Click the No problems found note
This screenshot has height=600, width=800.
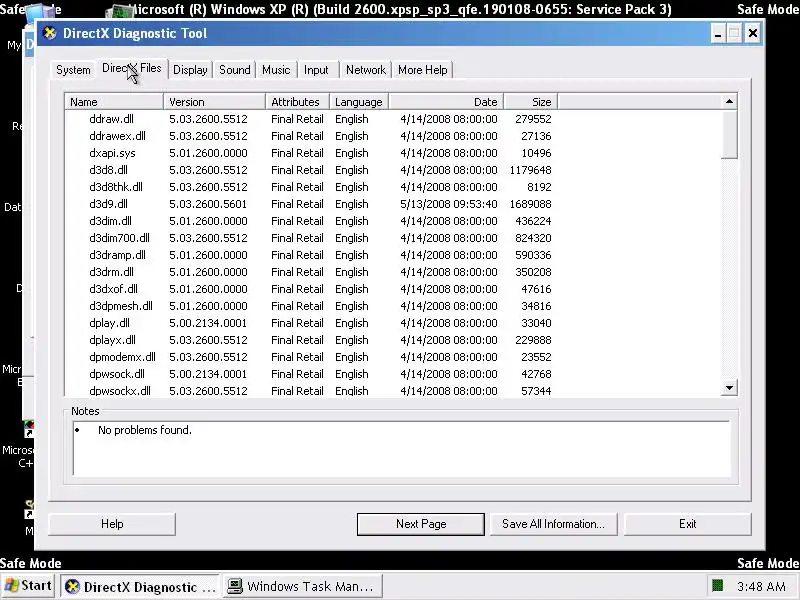(145, 430)
